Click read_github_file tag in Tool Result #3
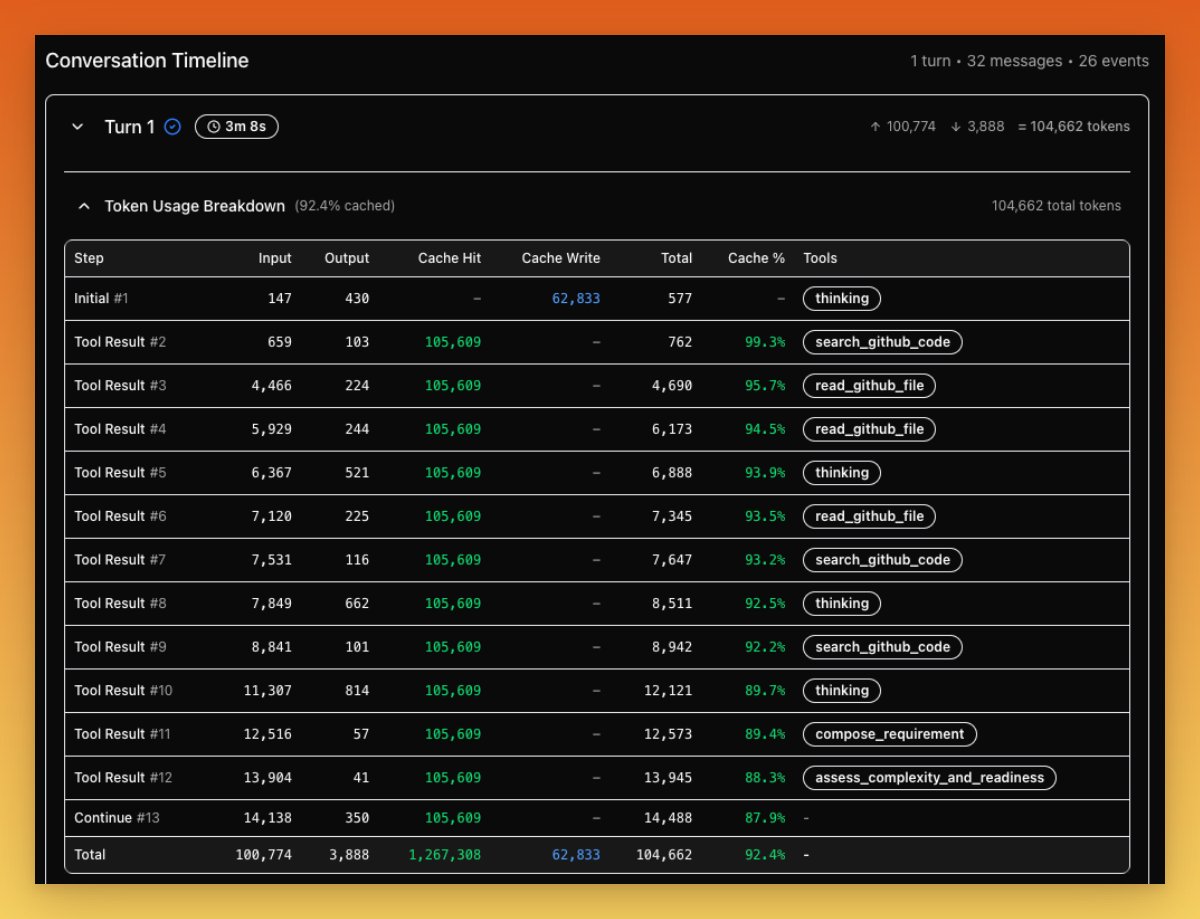1200x919 pixels. point(869,386)
